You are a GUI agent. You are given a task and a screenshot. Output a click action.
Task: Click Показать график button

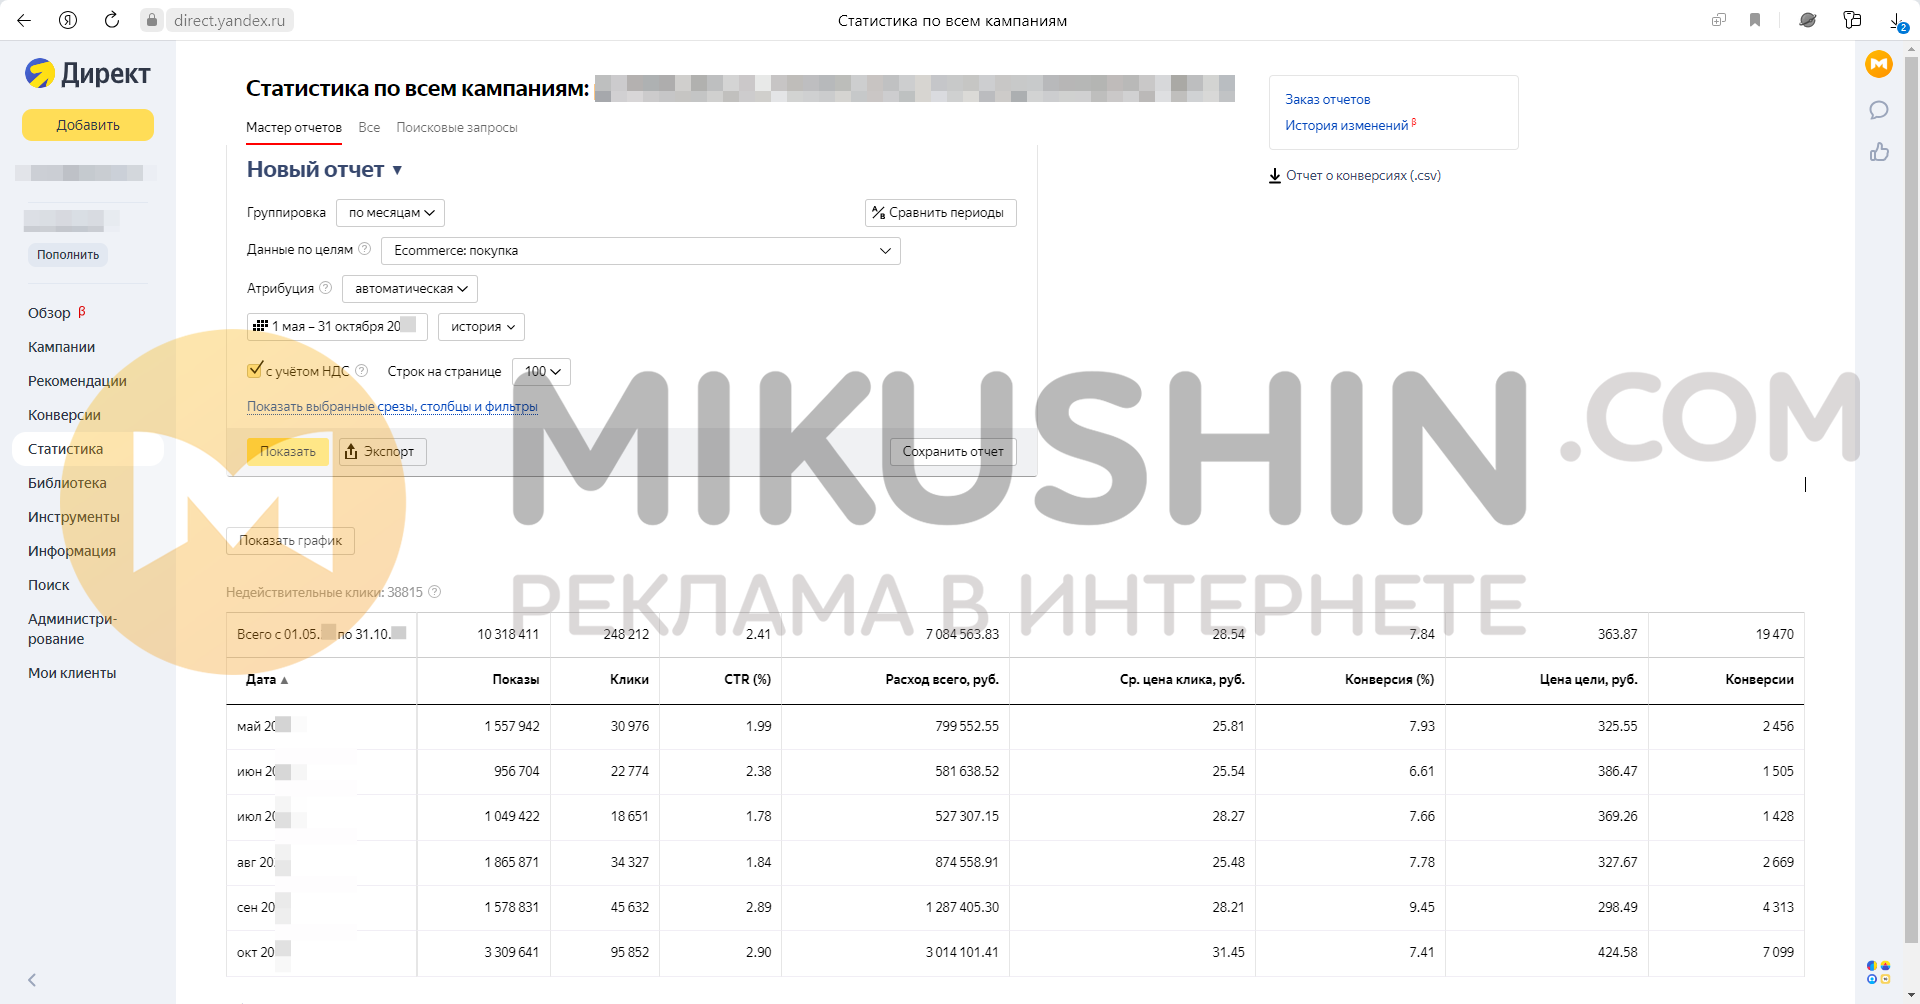click(x=290, y=541)
